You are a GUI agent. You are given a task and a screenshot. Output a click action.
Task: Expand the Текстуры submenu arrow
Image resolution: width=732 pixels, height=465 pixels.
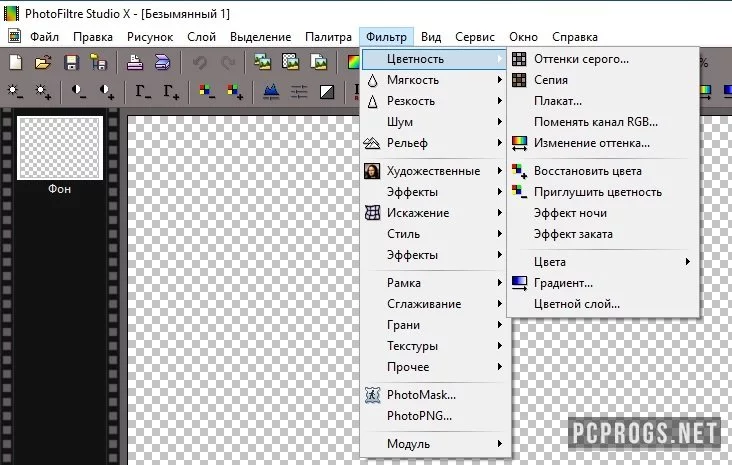coord(500,346)
